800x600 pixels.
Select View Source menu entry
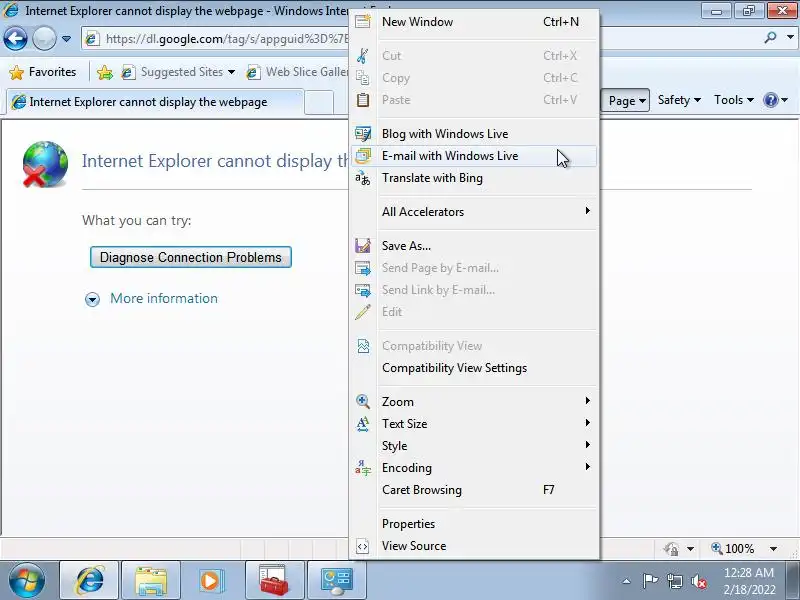[x=474, y=546]
